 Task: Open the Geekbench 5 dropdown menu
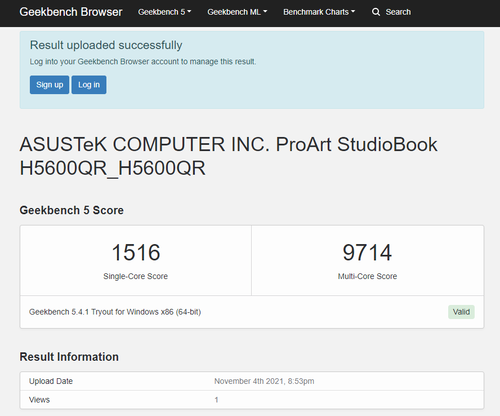tap(165, 12)
